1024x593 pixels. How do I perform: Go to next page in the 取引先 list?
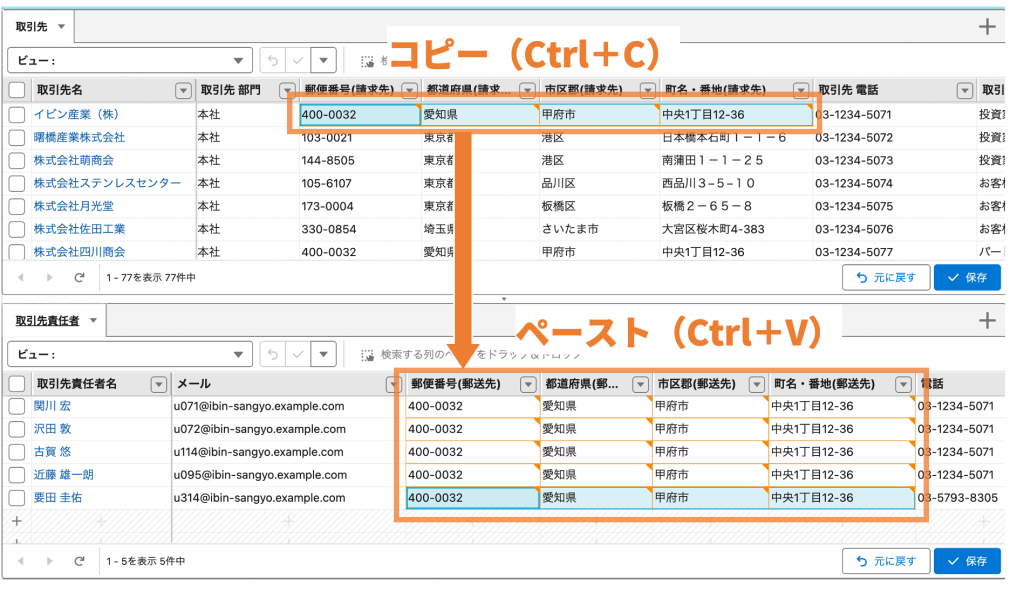pos(49,277)
